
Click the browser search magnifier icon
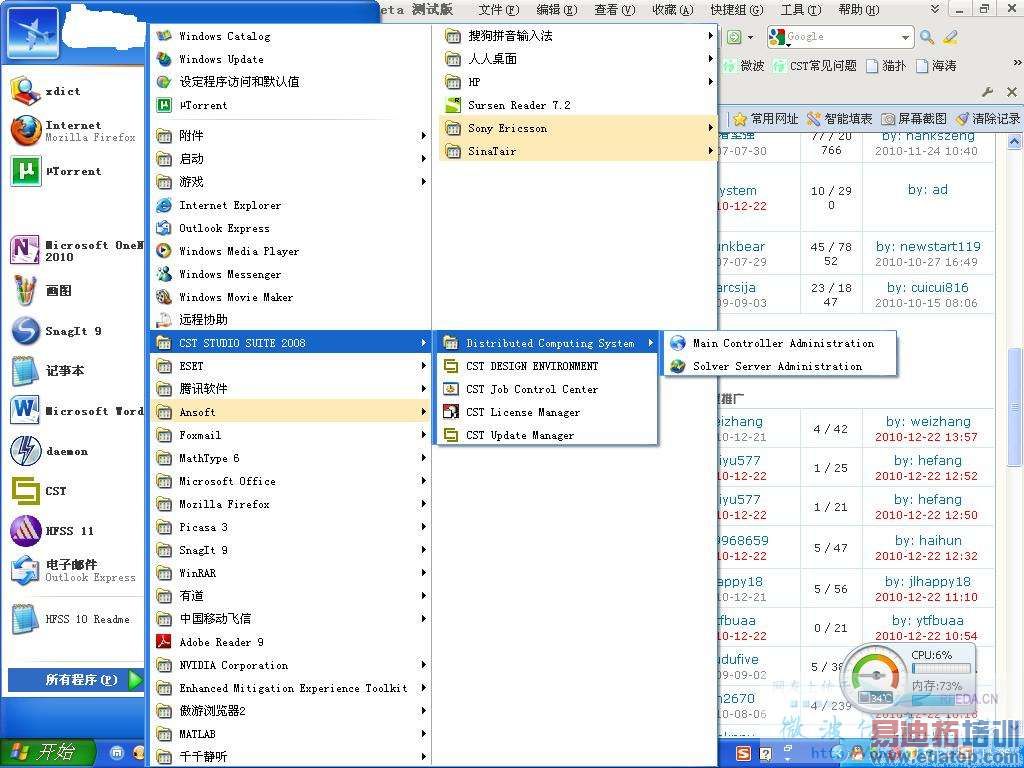pyautogui.click(x=927, y=37)
